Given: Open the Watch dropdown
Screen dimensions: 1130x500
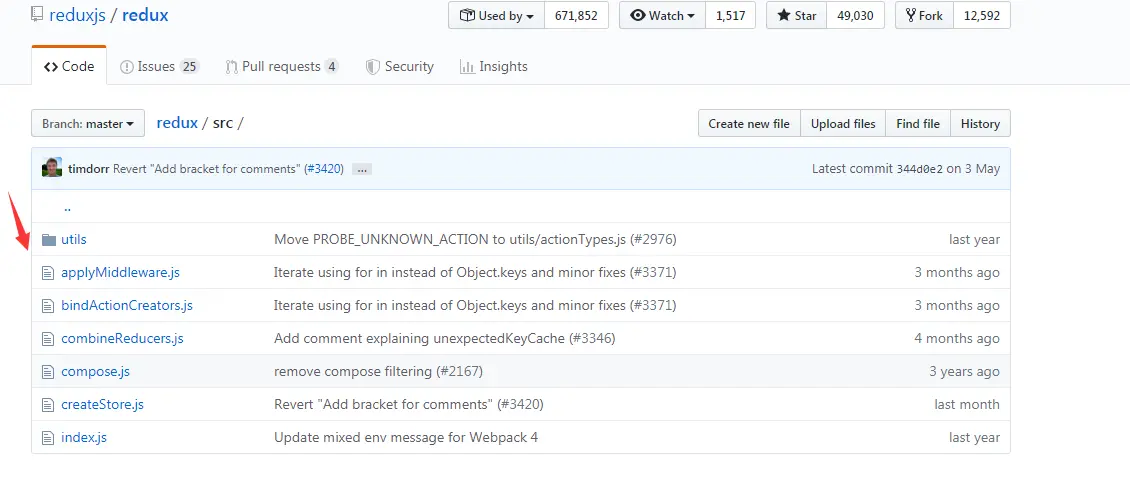Looking at the screenshot, I should pos(662,15).
